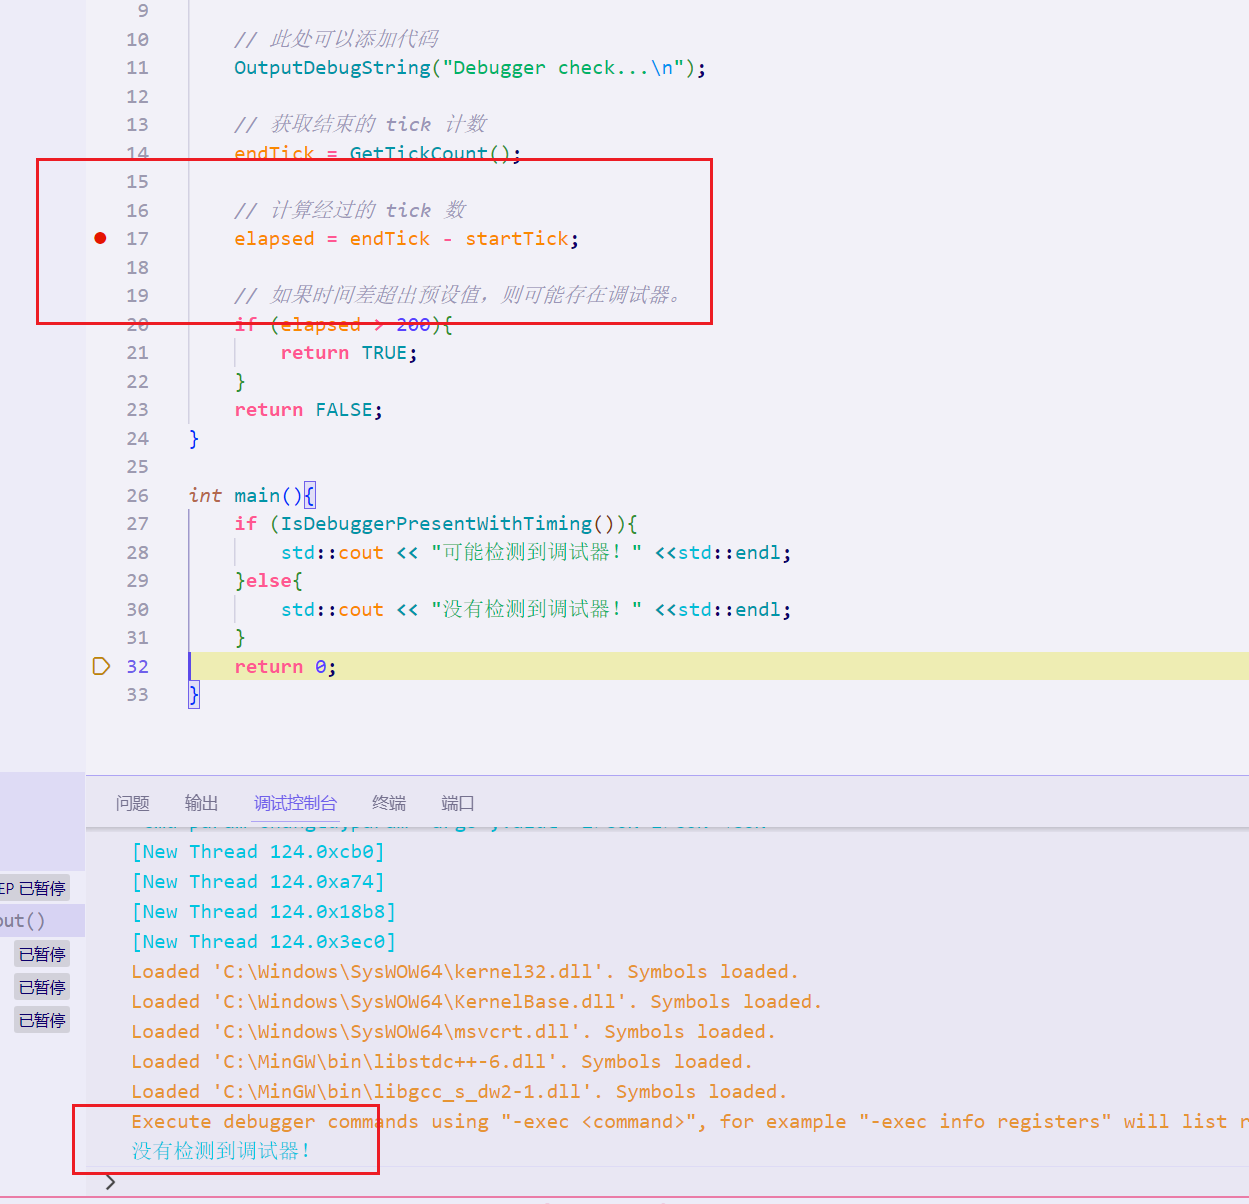1249x1204 pixels.
Task: Click the "[New Thread 124.0xcb0]" console line
Action: coord(258,852)
